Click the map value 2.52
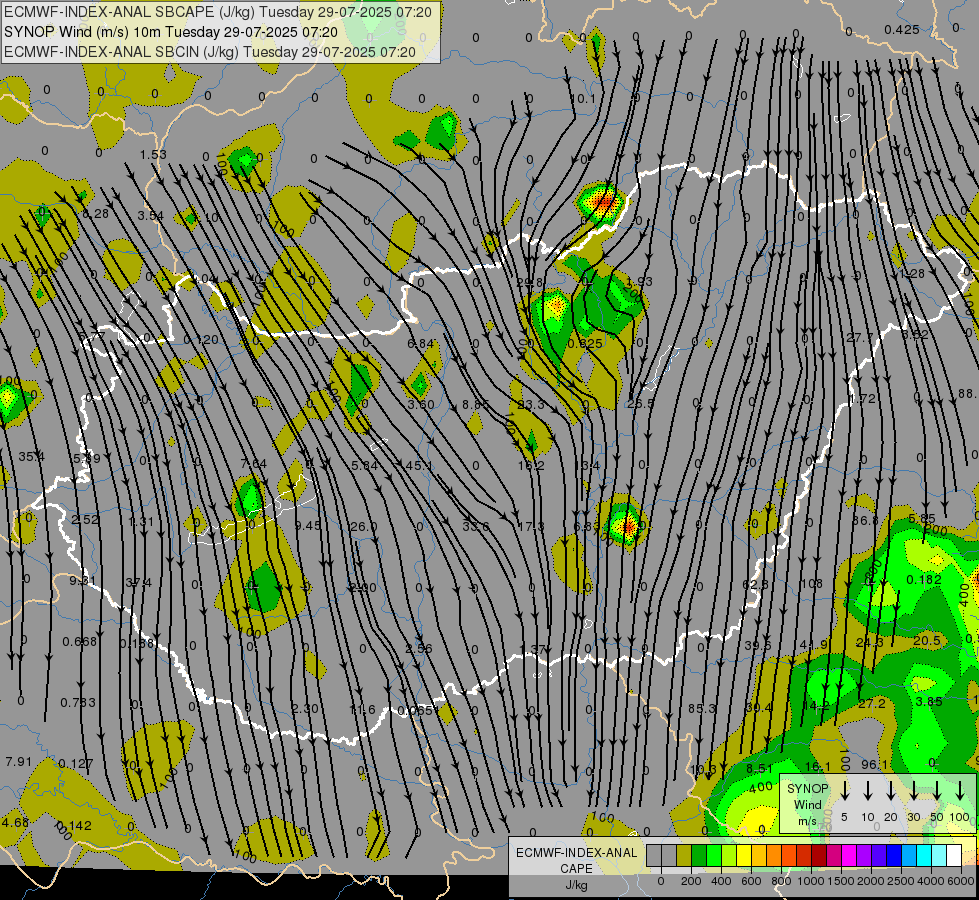979x900 pixels. click(85, 520)
